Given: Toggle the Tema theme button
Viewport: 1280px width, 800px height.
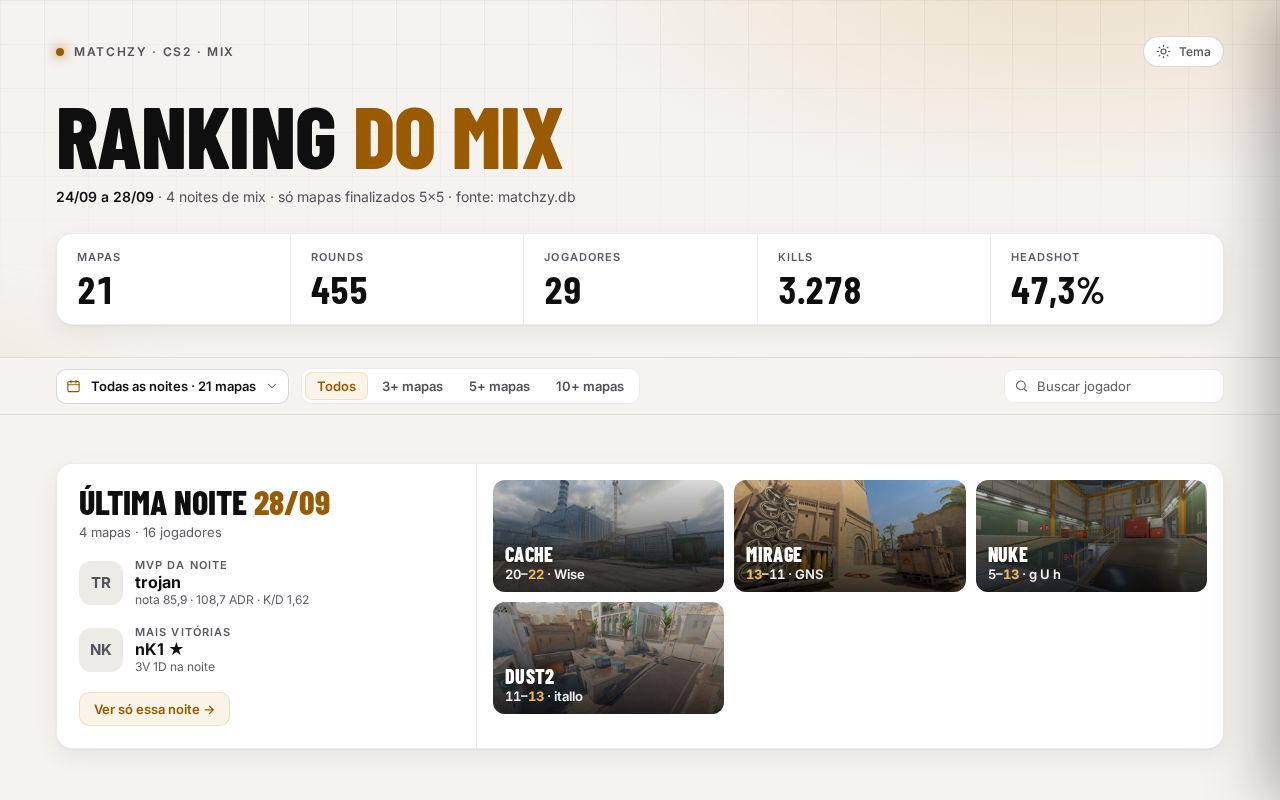Looking at the screenshot, I should tap(1183, 52).
